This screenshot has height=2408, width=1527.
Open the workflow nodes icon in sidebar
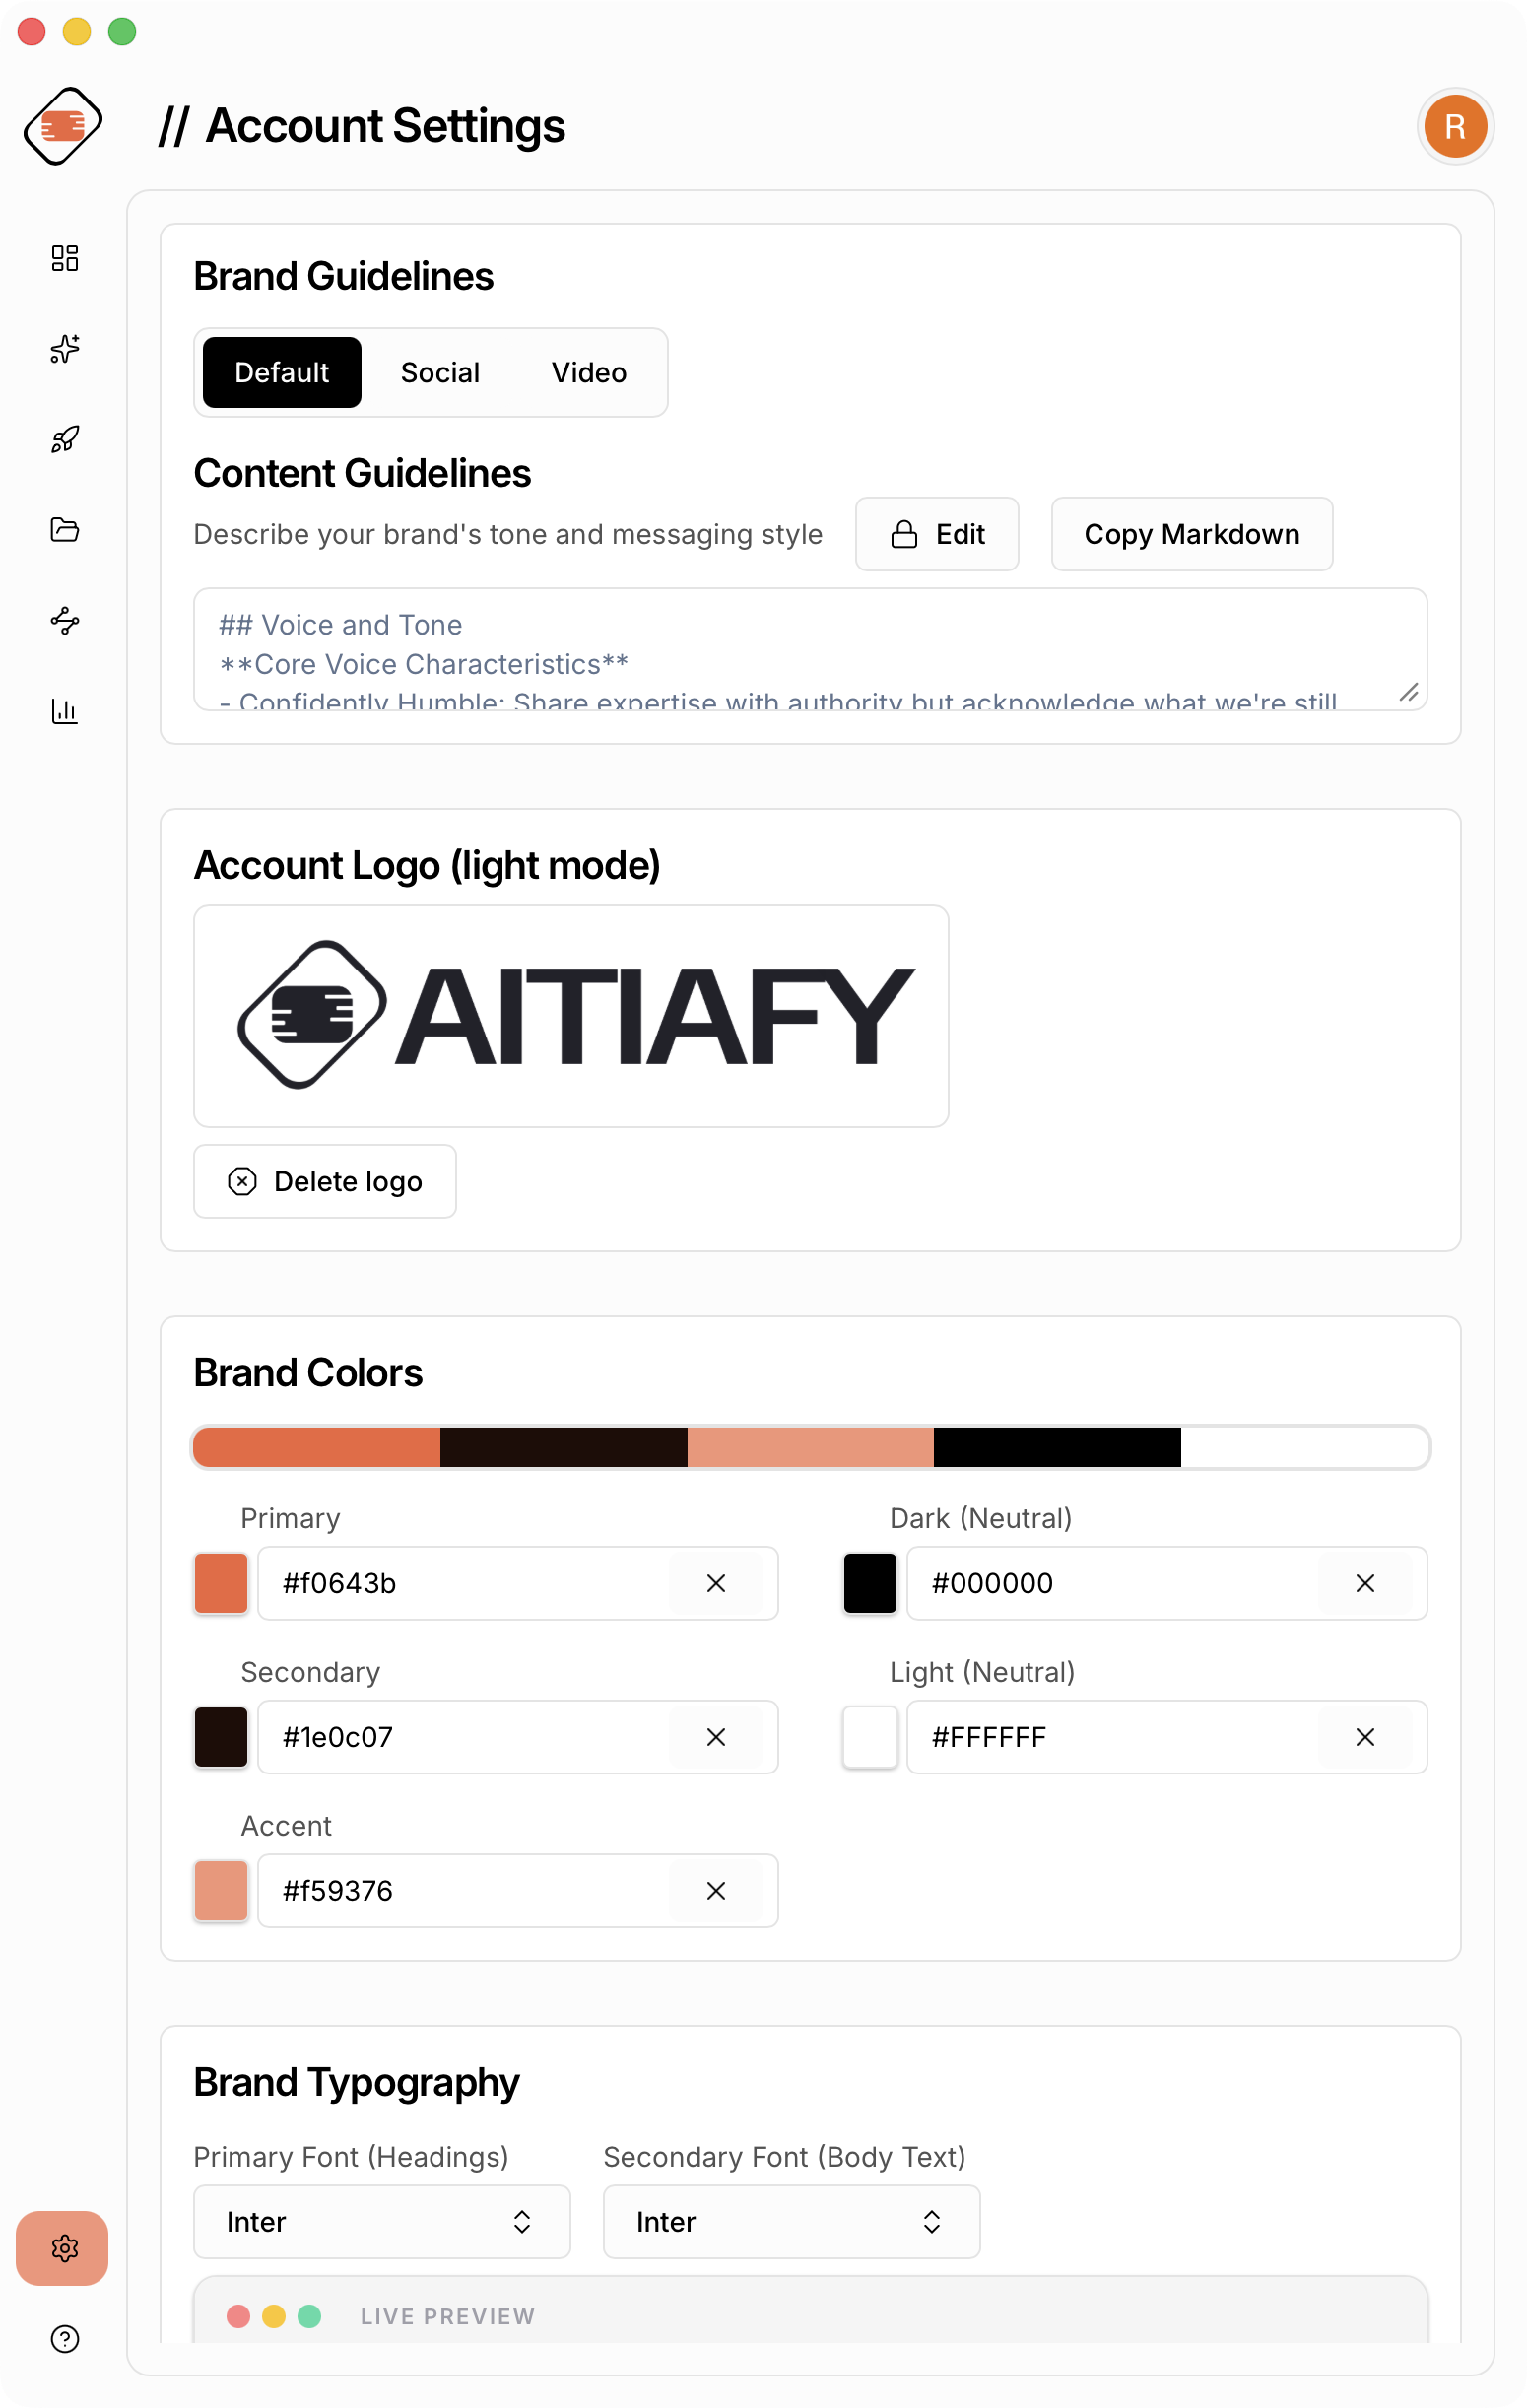(x=65, y=621)
